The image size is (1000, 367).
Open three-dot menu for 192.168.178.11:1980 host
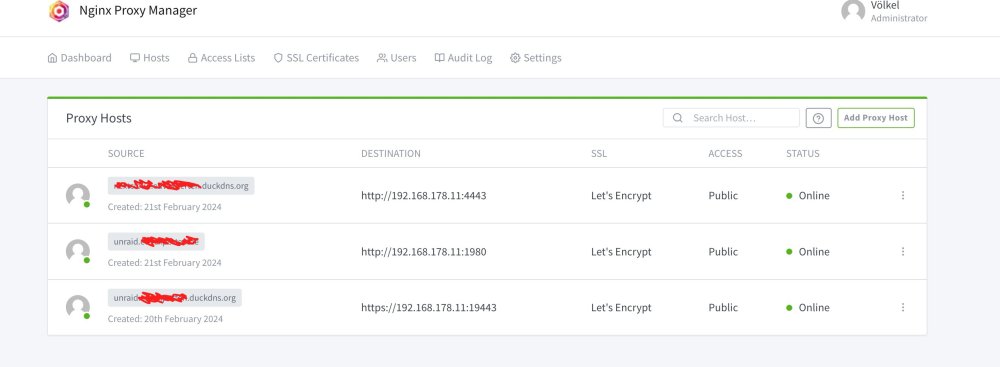(902, 251)
